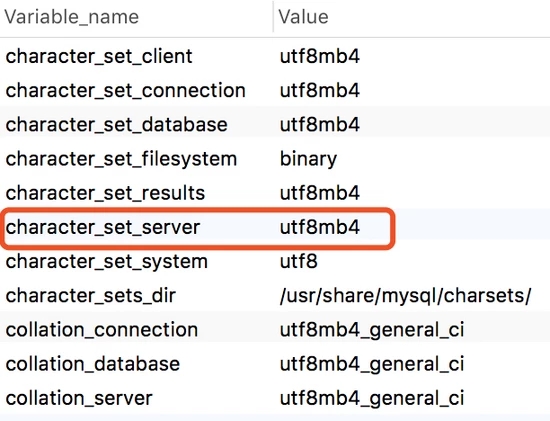The height and width of the screenshot is (421, 550).
Task: Select the collation_connection variable name
Action: (x=102, y=330)
